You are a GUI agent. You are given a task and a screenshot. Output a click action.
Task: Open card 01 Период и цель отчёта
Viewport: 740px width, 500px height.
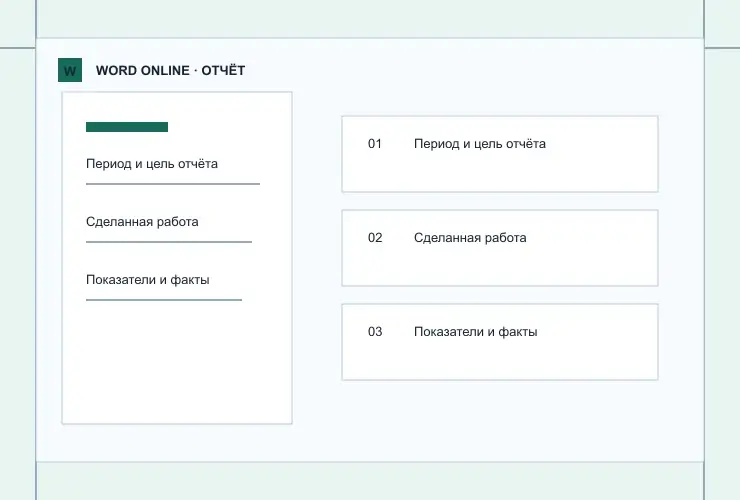tap(500, 154)
